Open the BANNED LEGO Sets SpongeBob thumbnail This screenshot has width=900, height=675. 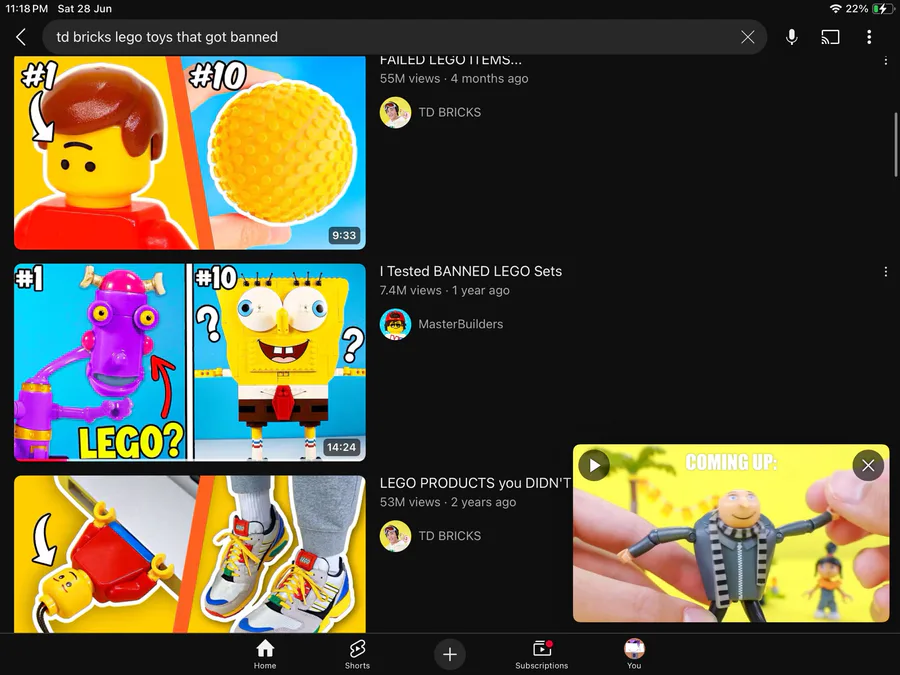(x=190, y=362)
